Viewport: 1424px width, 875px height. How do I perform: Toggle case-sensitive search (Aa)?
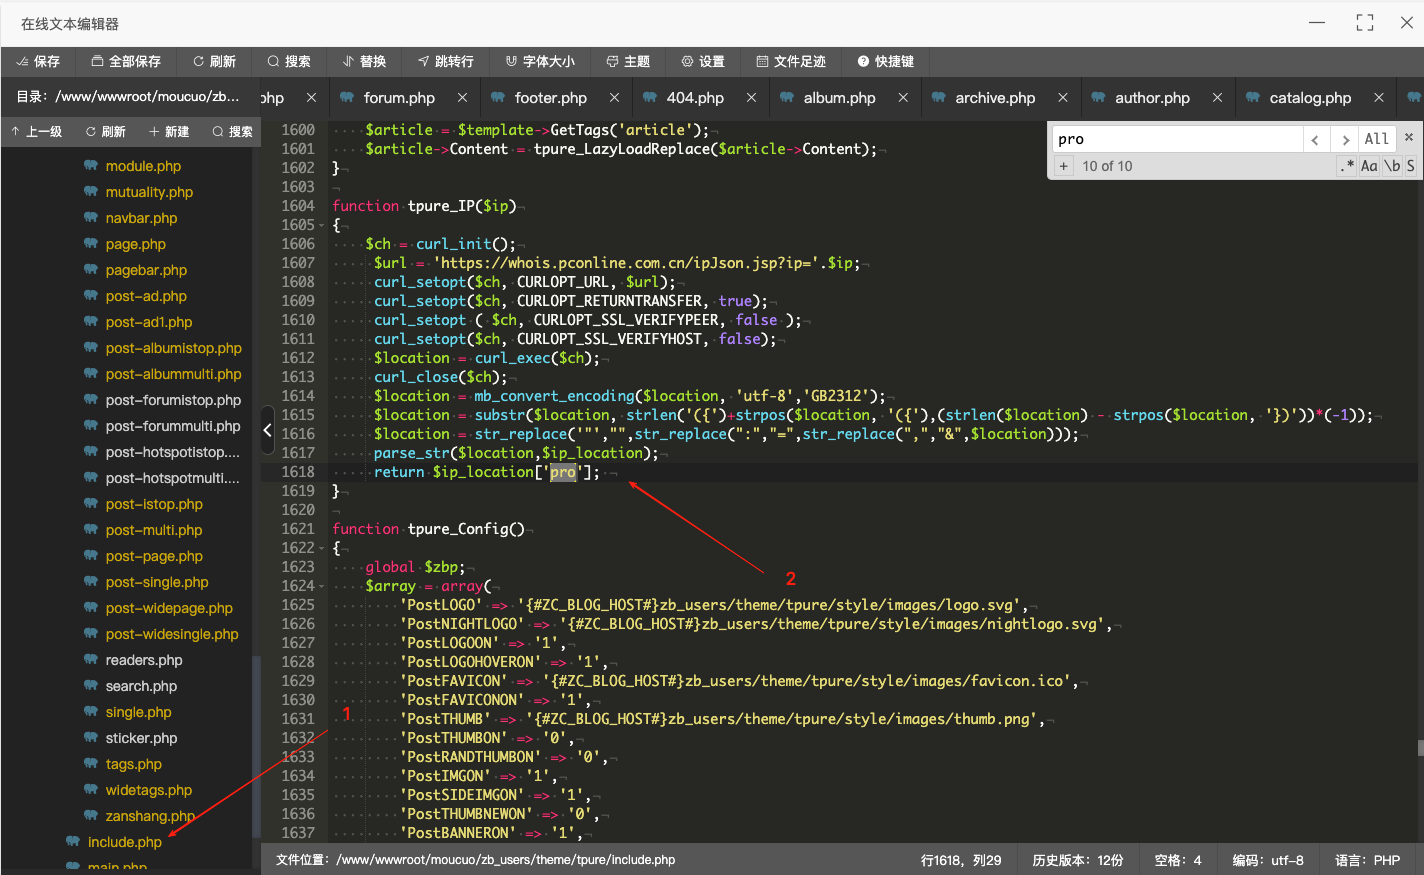click(1369, 166)
